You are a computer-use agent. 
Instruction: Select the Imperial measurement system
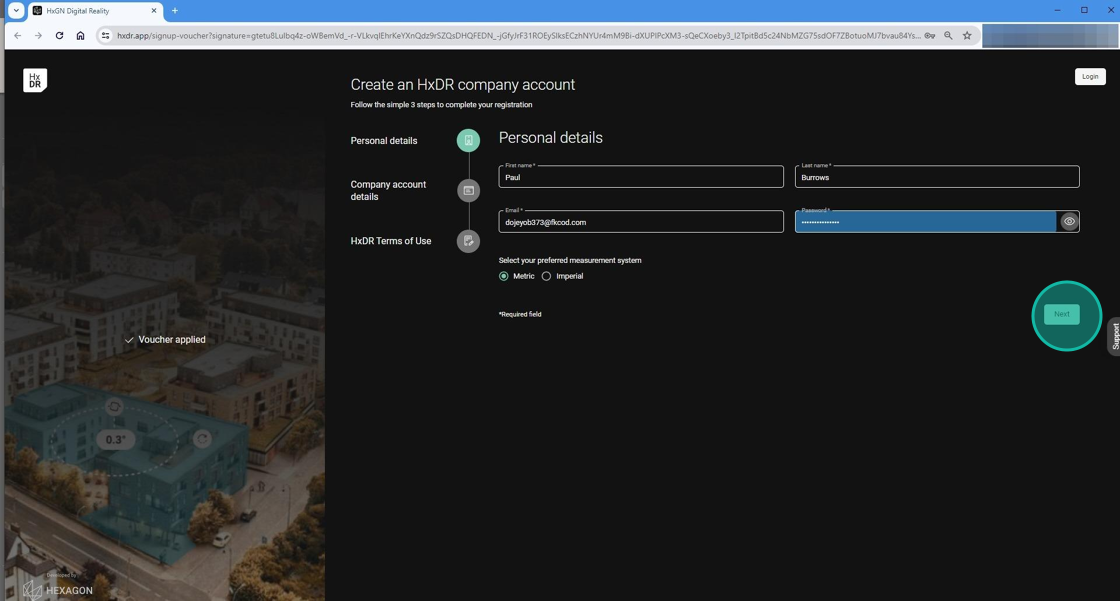click(546, 276)
